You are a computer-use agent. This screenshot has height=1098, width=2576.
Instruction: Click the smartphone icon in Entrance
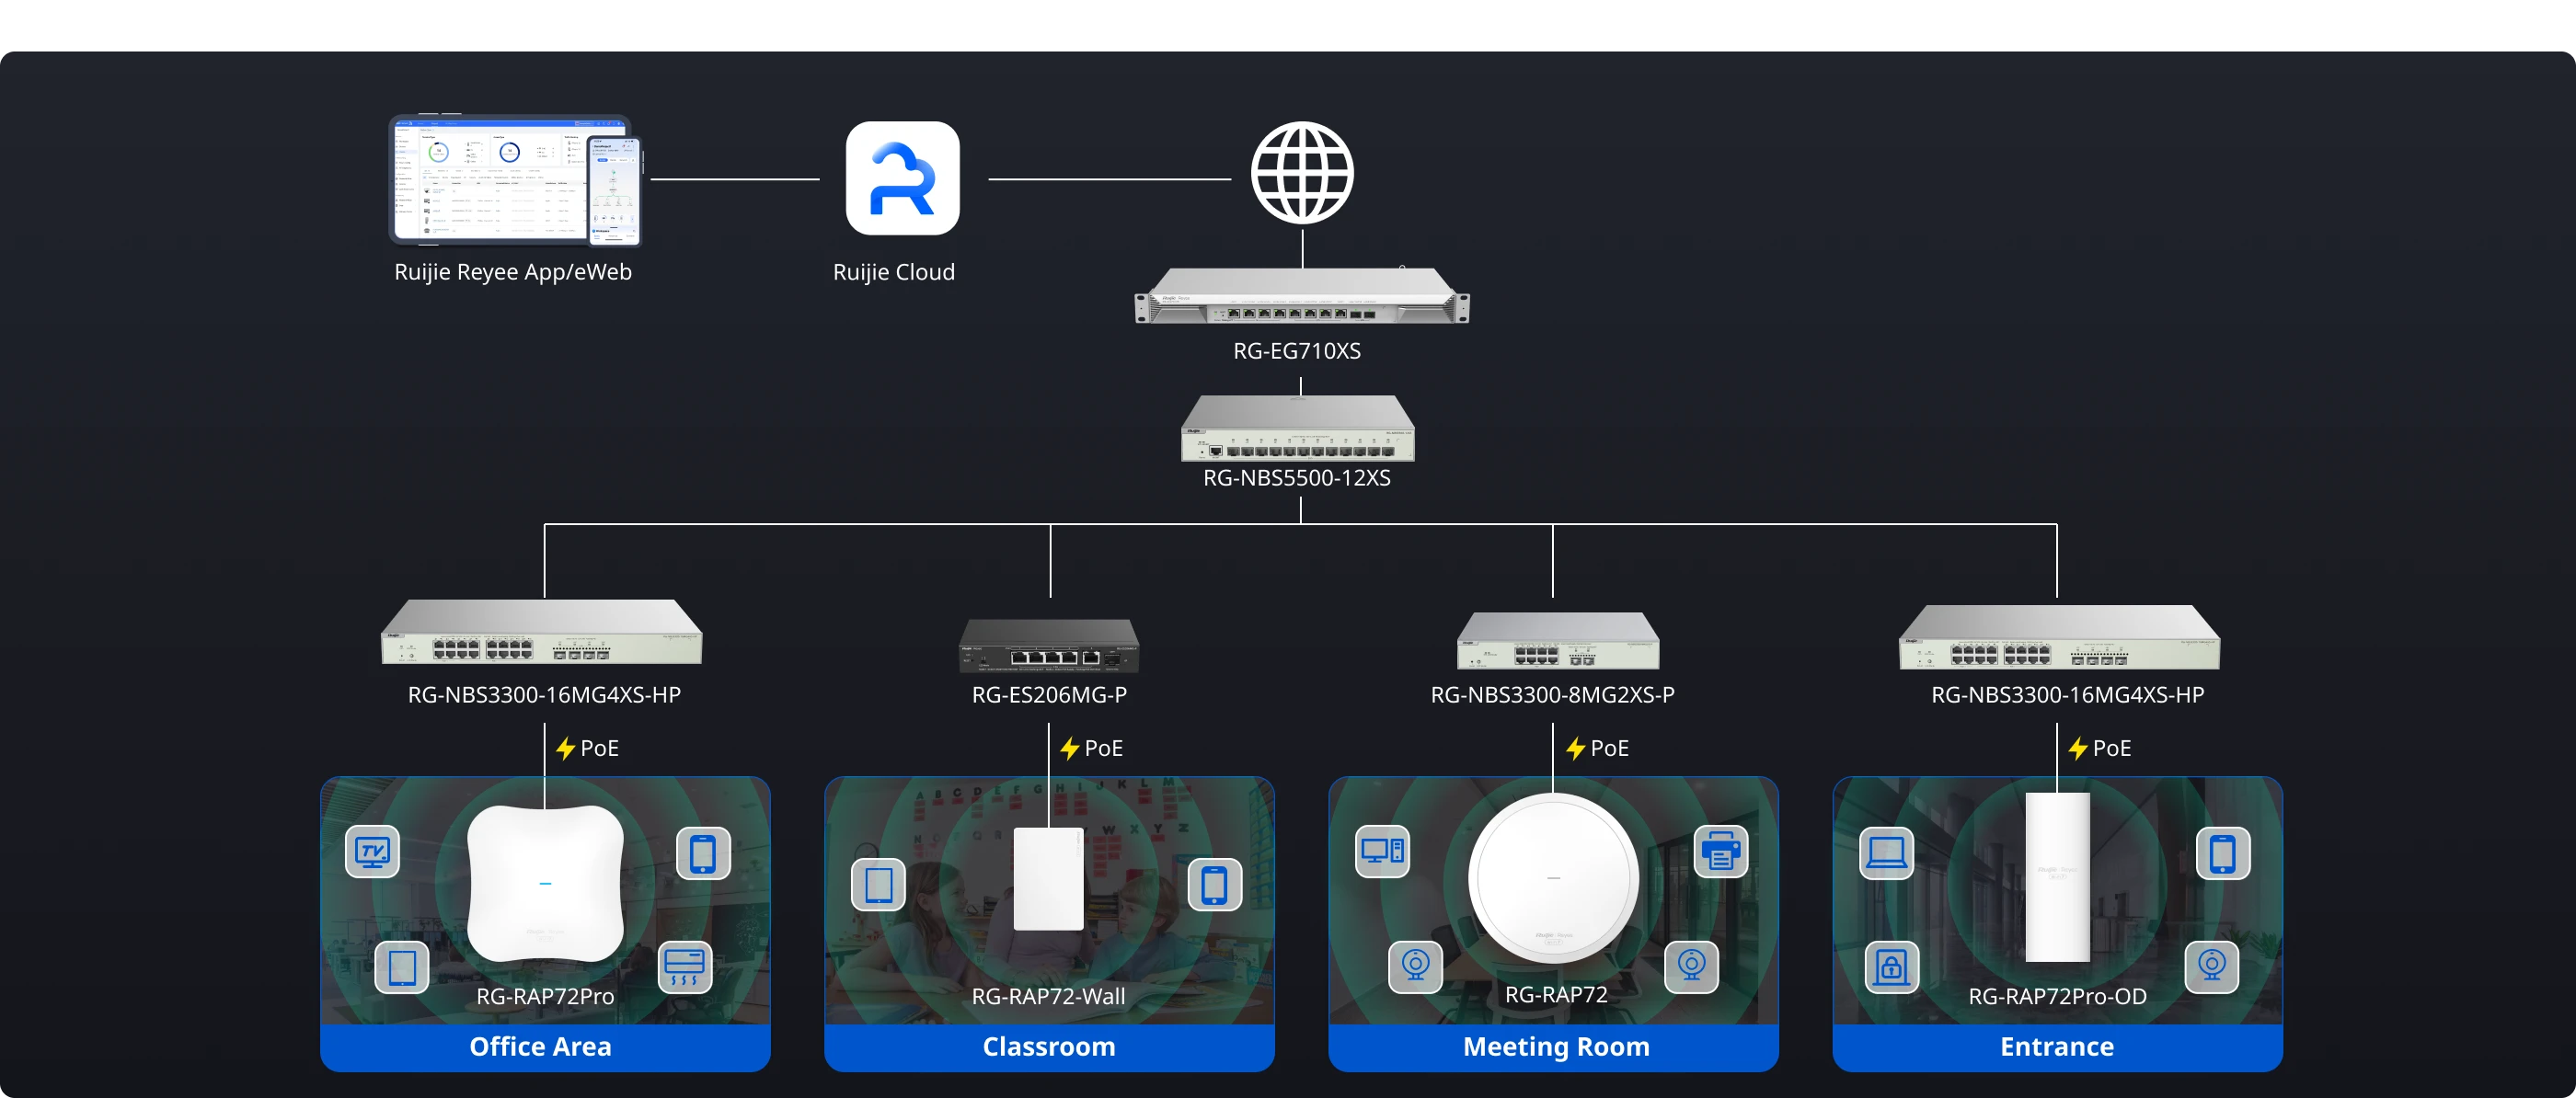pyautogui.click(x=2223, y=853)
